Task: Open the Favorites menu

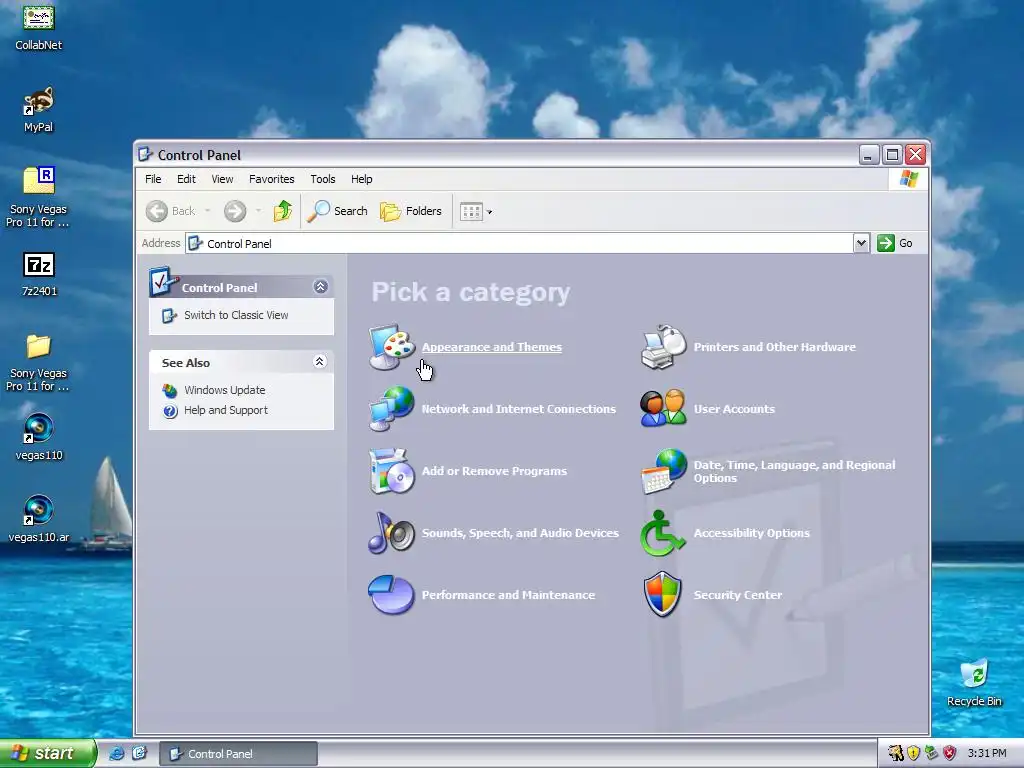Action: pos(272,179)
